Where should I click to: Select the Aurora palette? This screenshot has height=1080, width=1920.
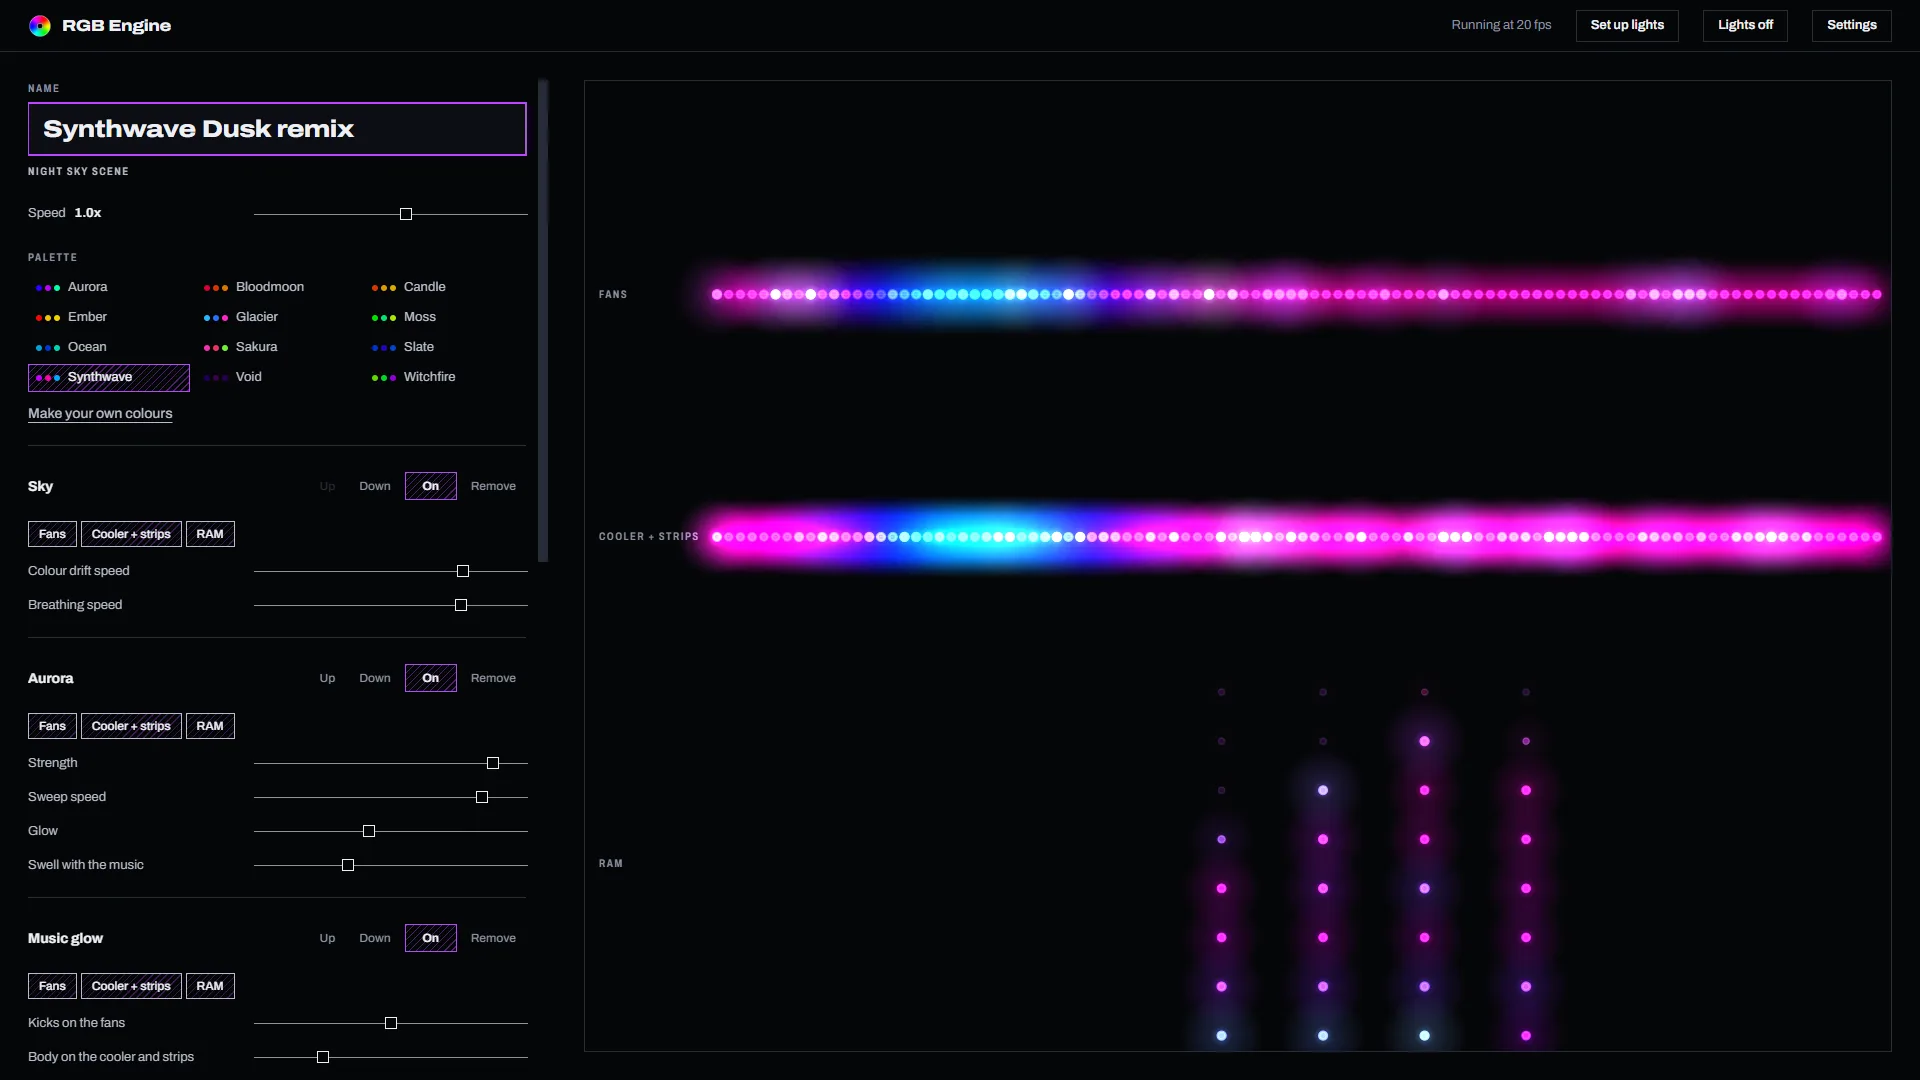[x=109, y=287]
